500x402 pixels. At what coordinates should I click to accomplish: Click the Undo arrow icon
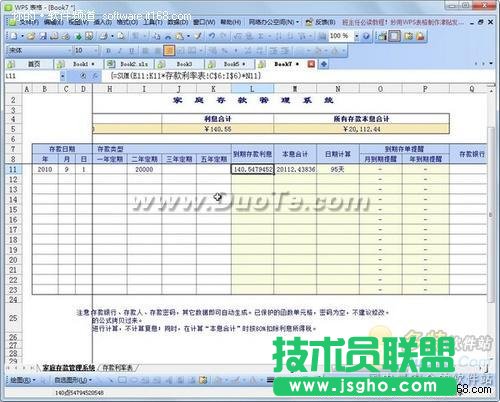(212, 36)
